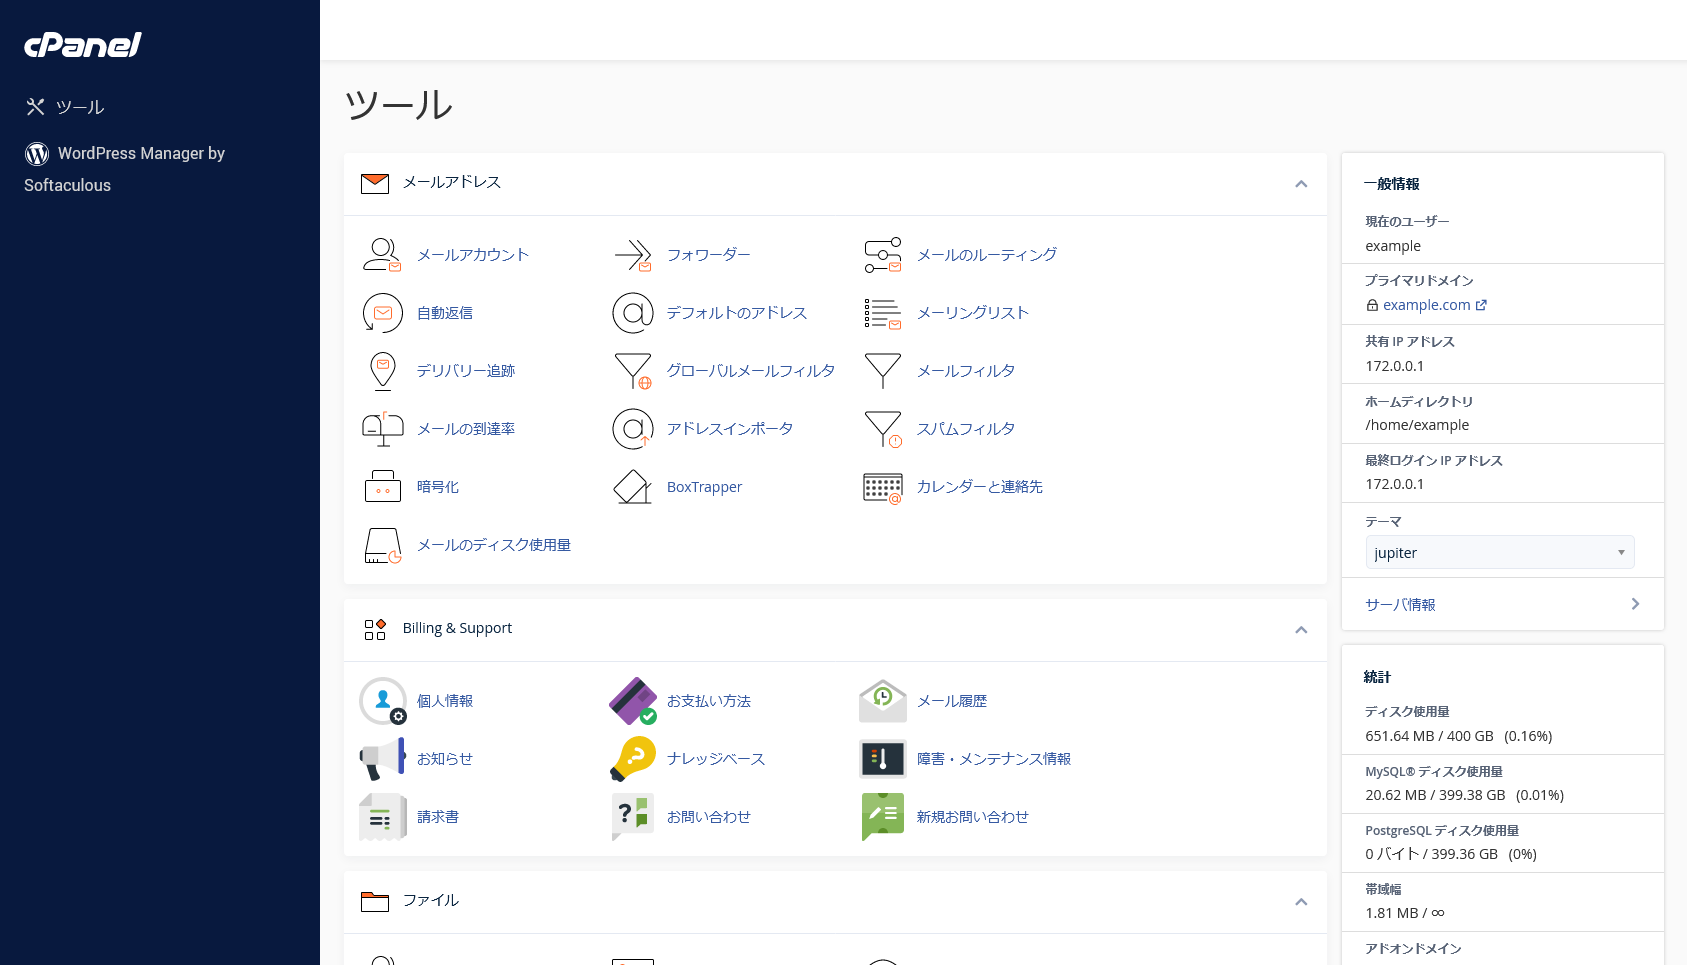Open the jupiter theme dropdown

1499,552
